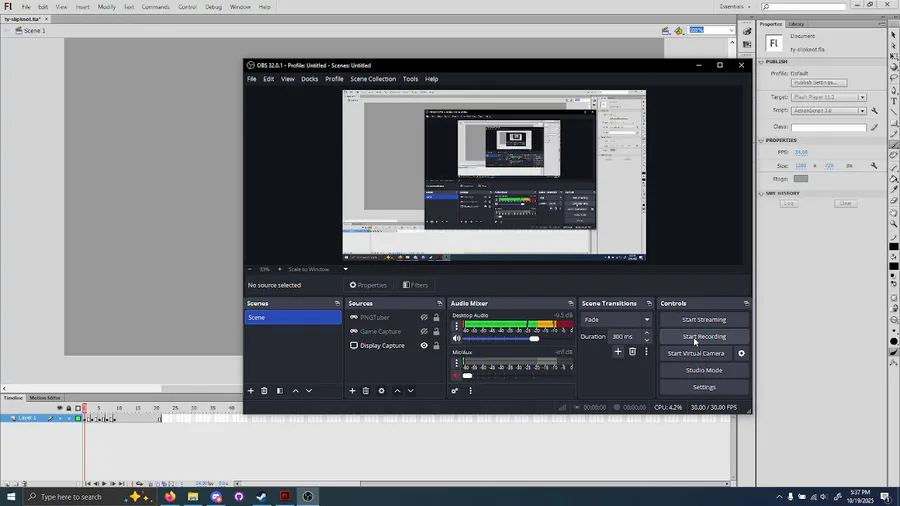The width and height of the screenshot is (900, 506).
Task: Remove scene transition with trash icon
Action: pos(632,352)
